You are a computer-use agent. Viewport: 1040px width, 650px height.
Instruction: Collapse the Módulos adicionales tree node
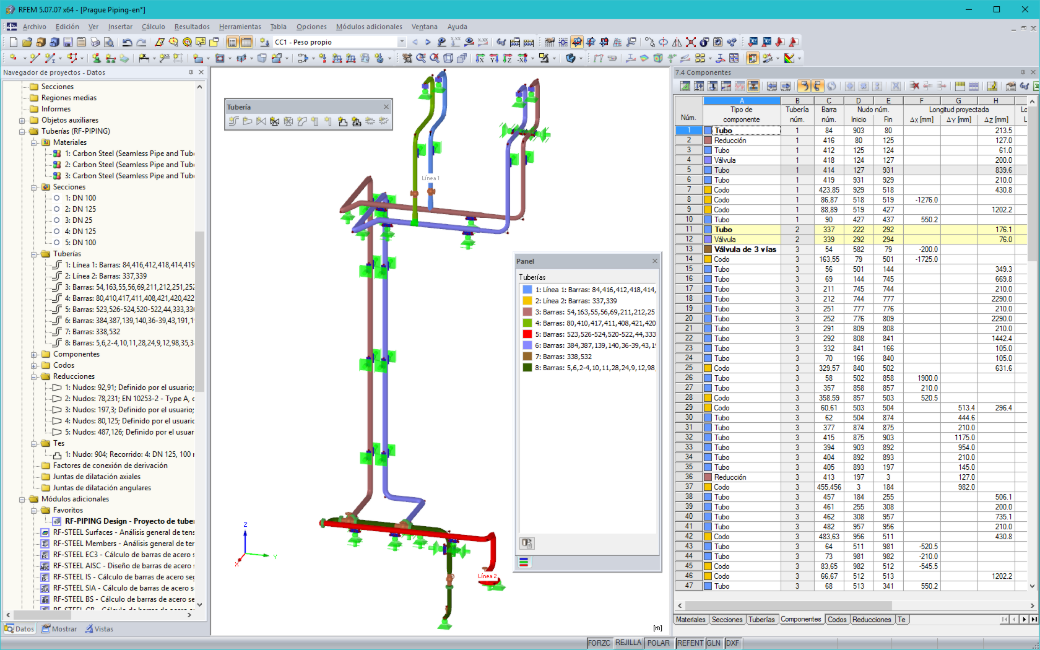[22, 499]
